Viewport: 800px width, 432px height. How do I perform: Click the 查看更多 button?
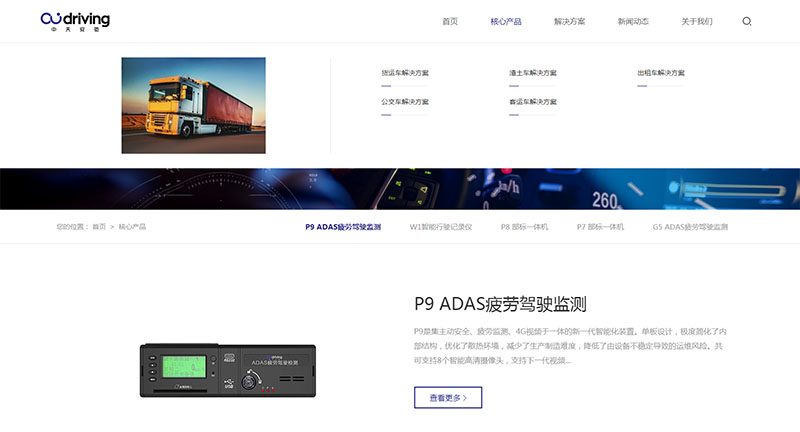click(448, 398)
